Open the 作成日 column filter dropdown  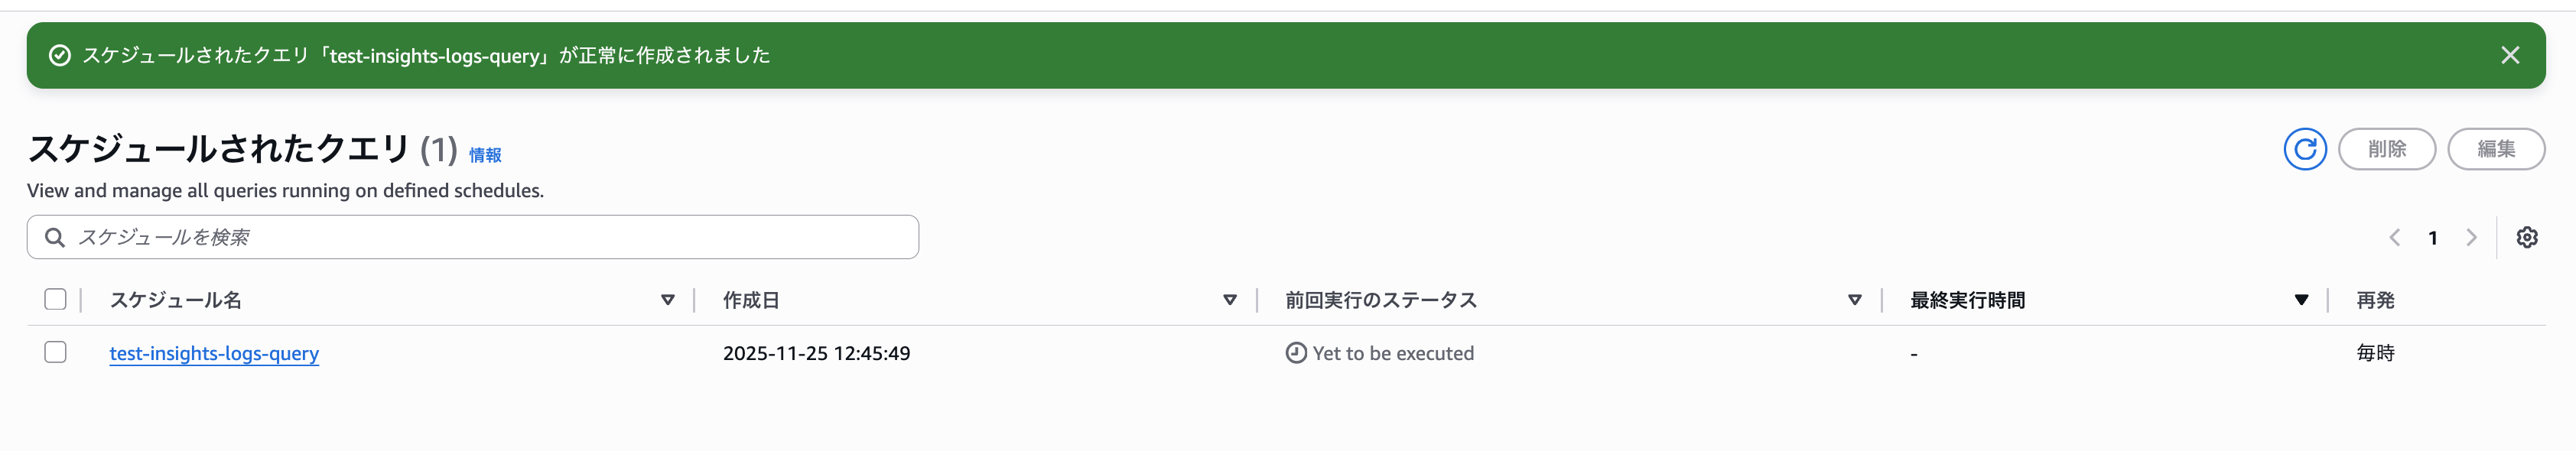[x=1228, y=300]
